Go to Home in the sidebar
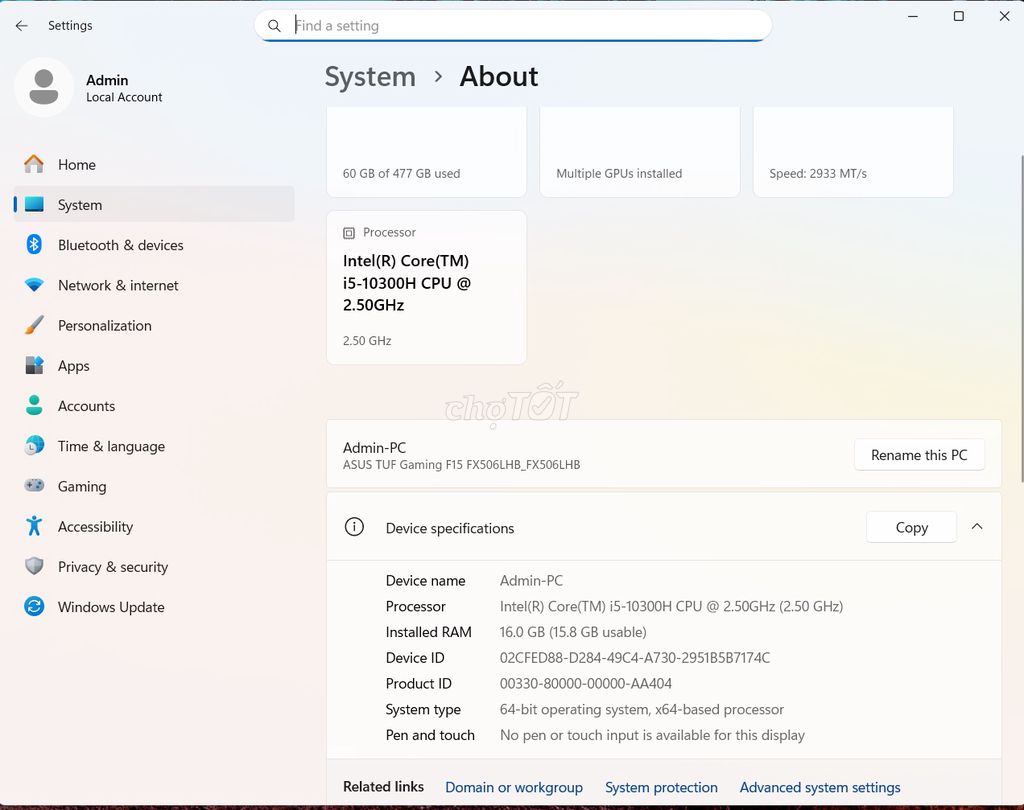 [x=77, y=164]
